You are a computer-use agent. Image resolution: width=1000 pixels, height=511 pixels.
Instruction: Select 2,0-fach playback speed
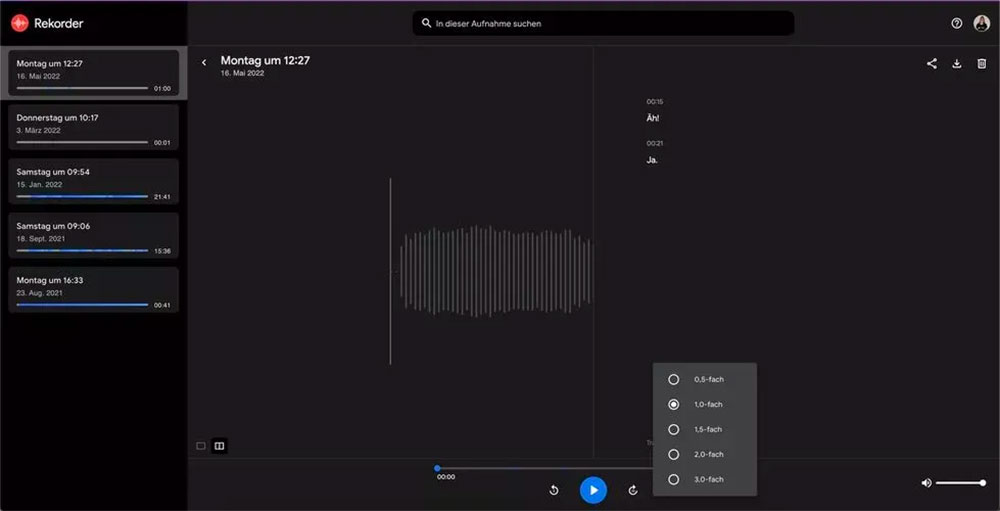point(705,454)
